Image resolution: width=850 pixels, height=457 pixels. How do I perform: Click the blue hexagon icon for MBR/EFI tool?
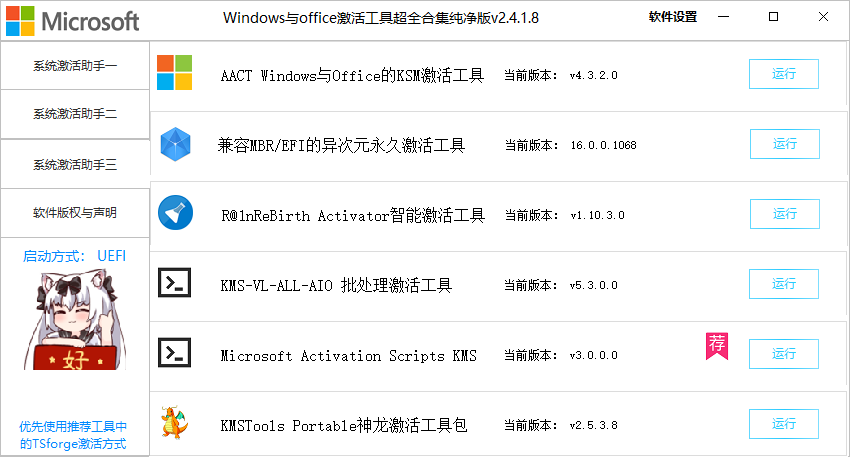pyautogui.click(x=175, y=144)
